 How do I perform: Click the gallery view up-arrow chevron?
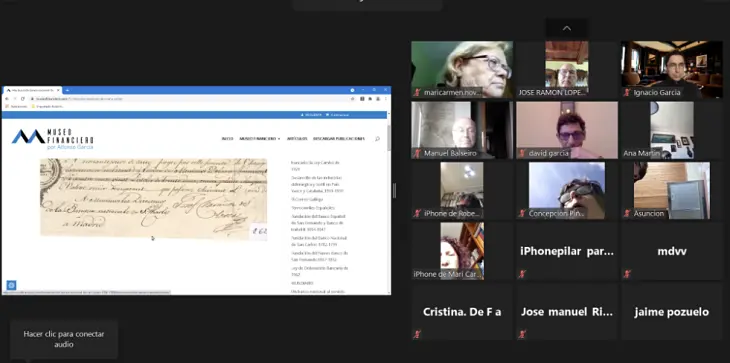tap(567, 28)
